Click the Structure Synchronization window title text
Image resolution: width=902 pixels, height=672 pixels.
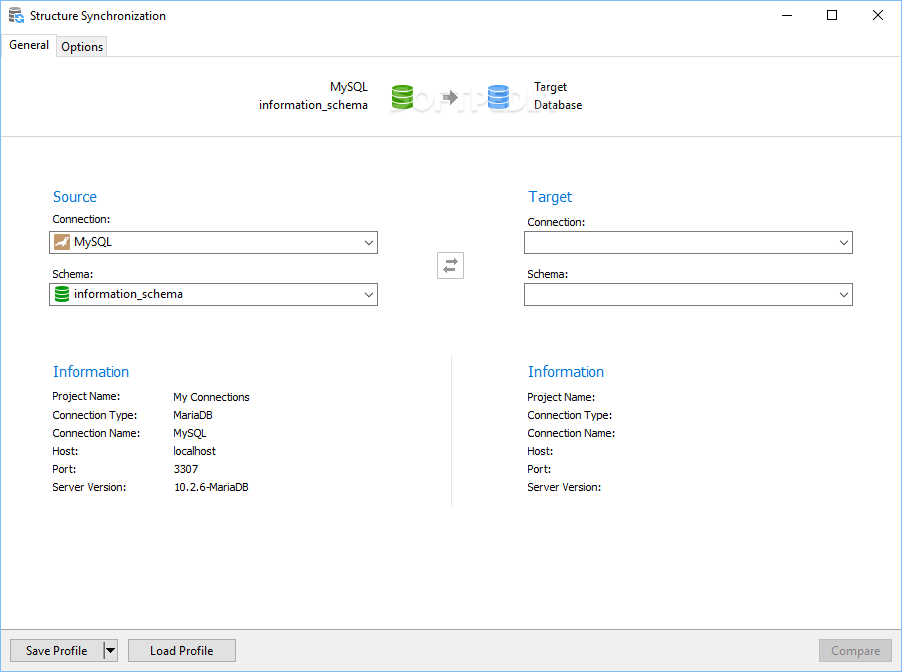click(x=98, y=16)
